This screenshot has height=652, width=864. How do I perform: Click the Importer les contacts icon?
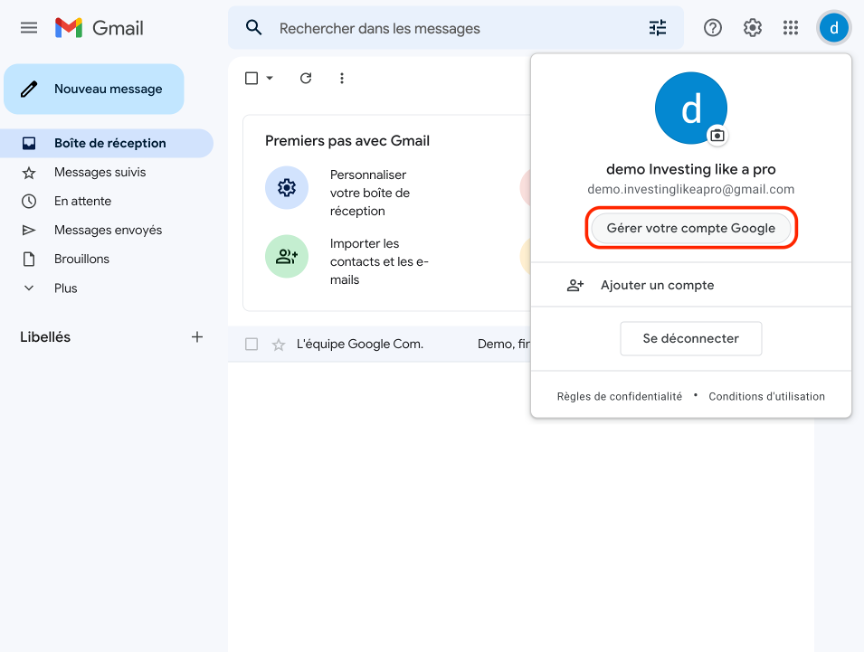[x=287, y=256]
